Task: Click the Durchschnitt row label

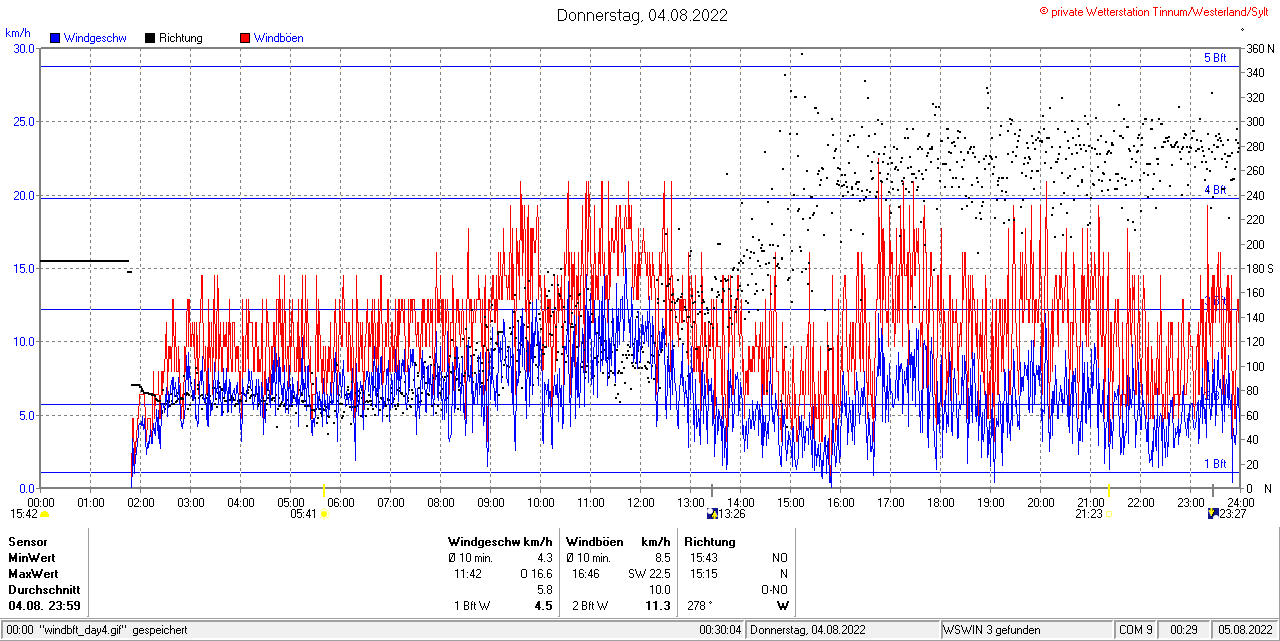Action: [x=44, y=590]
